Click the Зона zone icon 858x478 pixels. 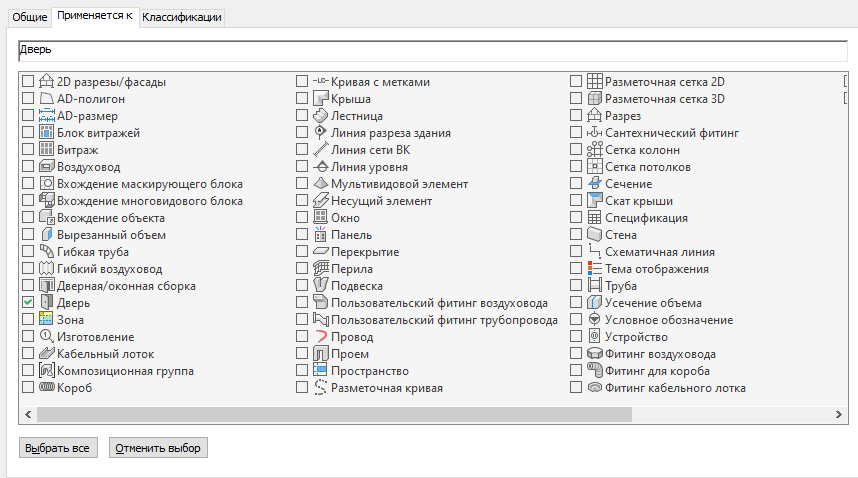(46, 319)
